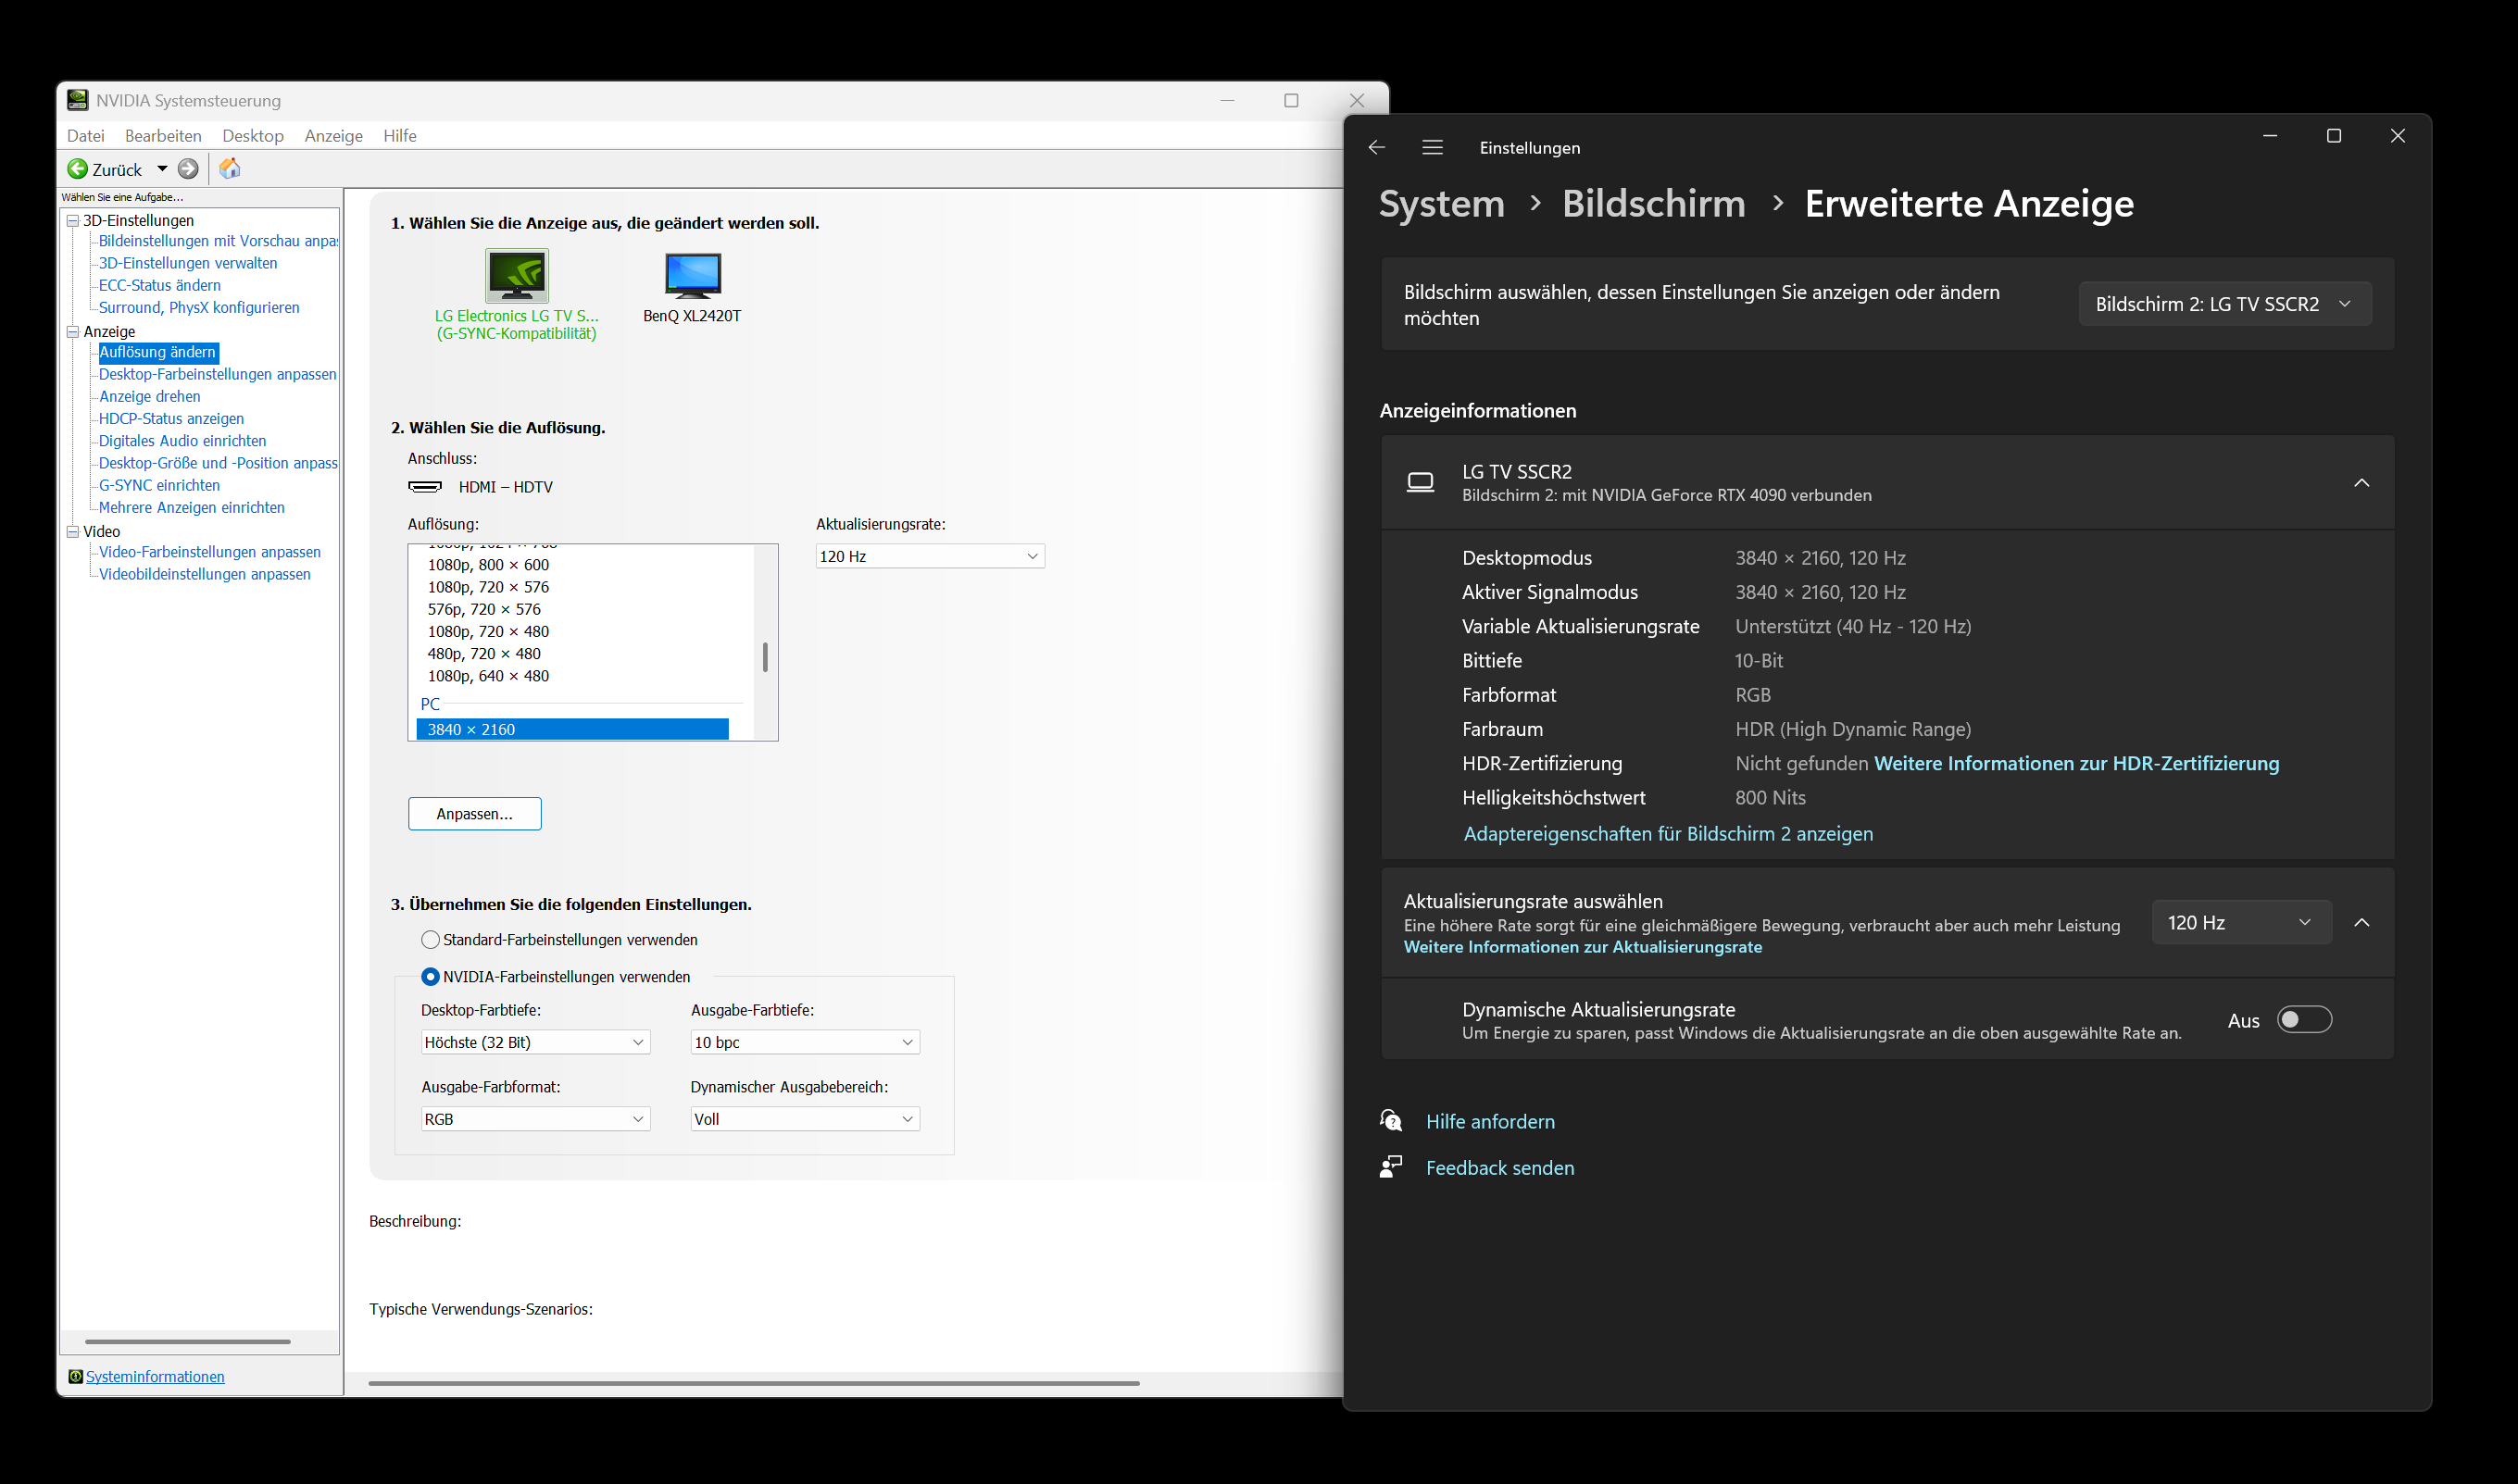Select NVIDIA-Farbeinstellungen verwenden radio button
Viewport: 2518px width, 1484px height.
click(430, 977)
